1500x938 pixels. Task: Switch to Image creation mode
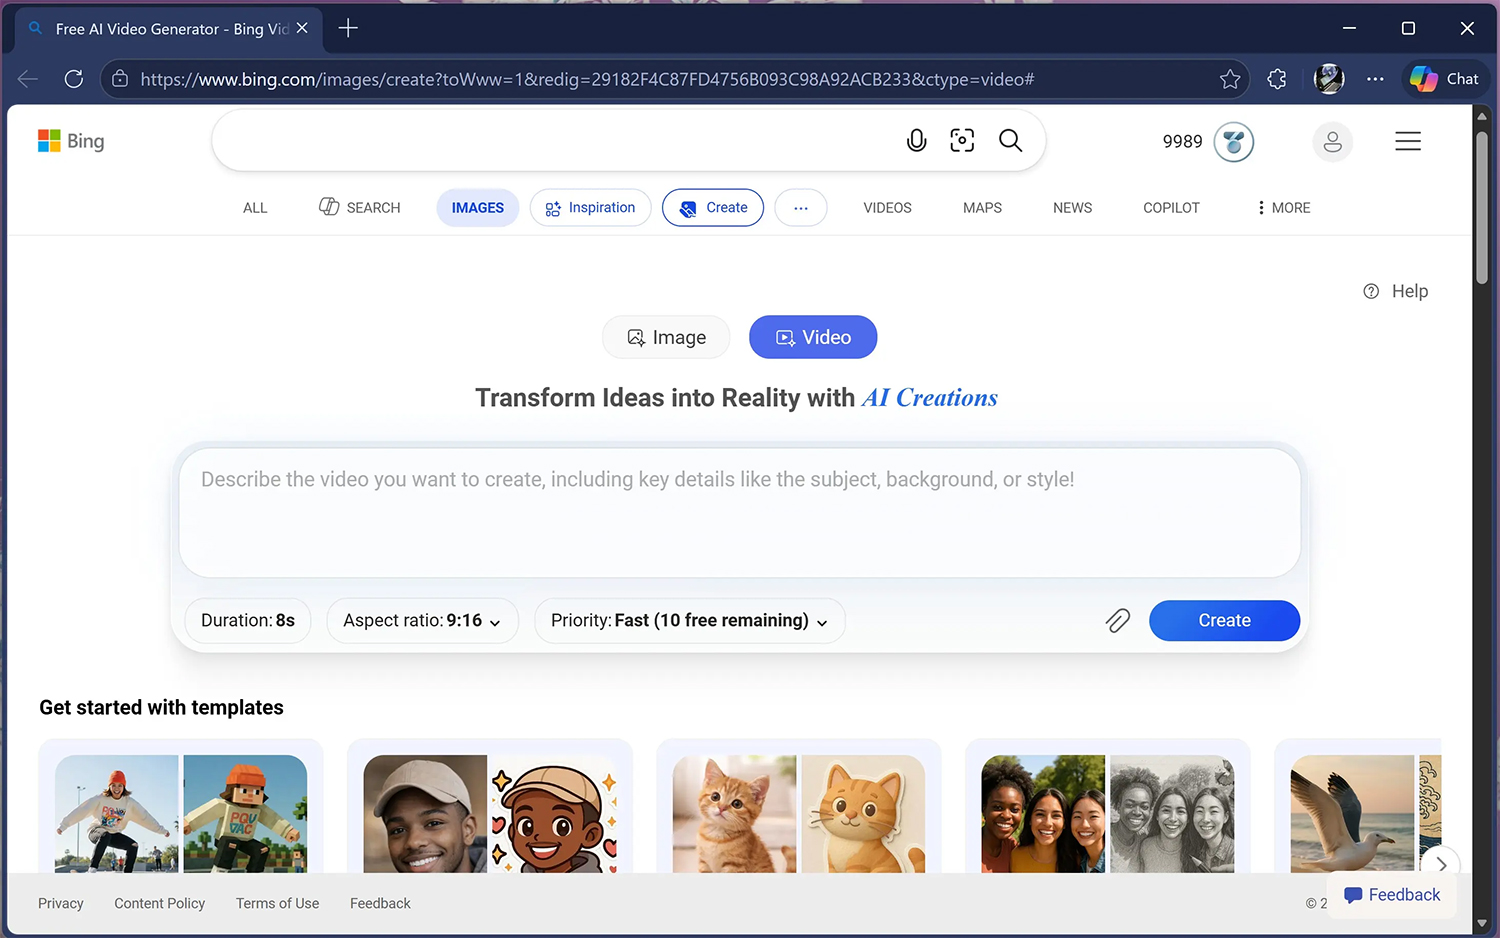[666, 338]
